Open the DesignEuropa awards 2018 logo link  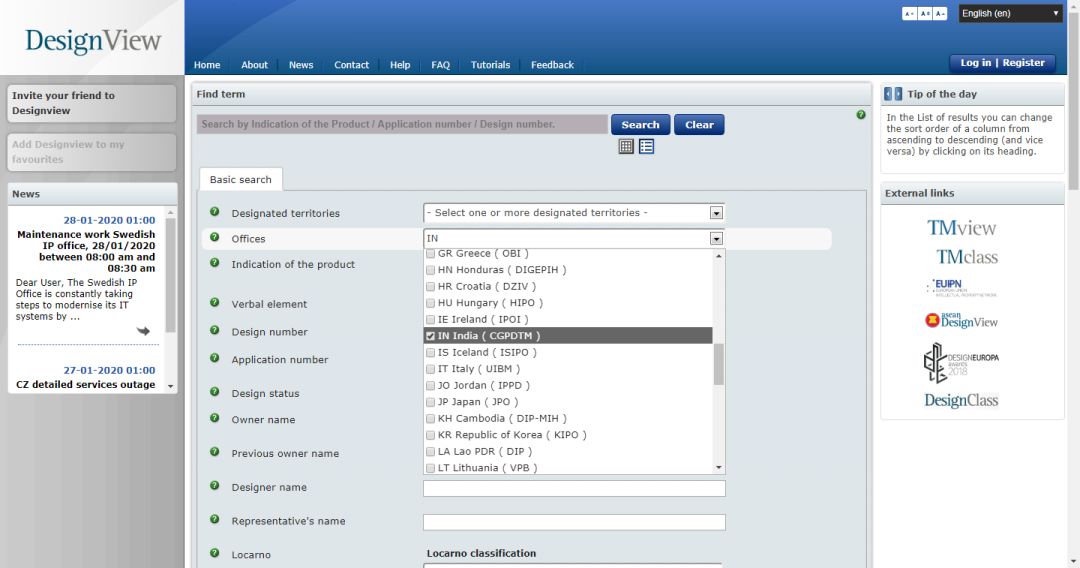coord(961,363)
